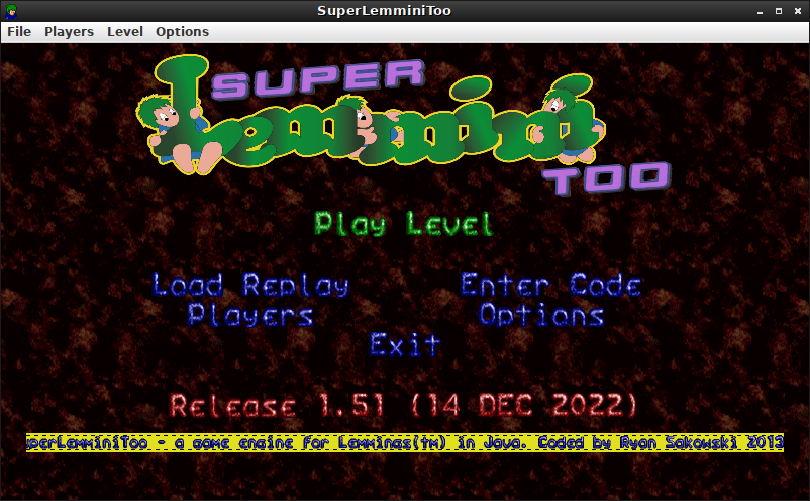This screenshot has height=501, width=810.
Task: Close the SuperLemminiToo window
Action: click(798, 11)
